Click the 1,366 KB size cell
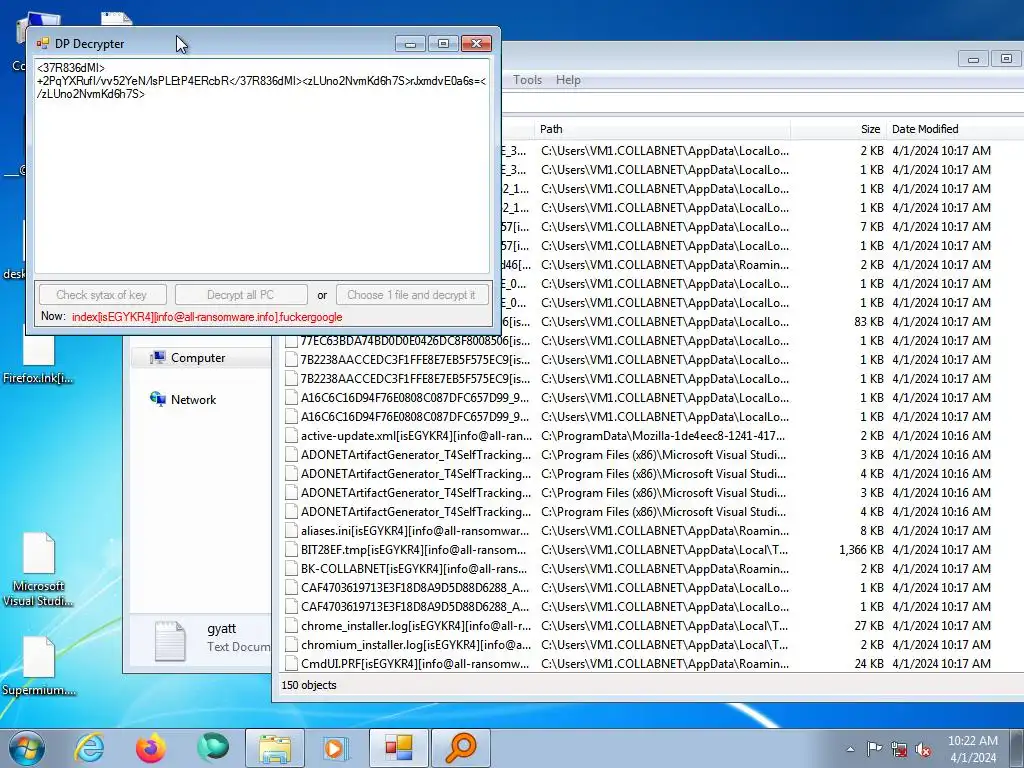Image resolution: width=1024 pixels, height=768 pixels. click(x=861, y=550)
